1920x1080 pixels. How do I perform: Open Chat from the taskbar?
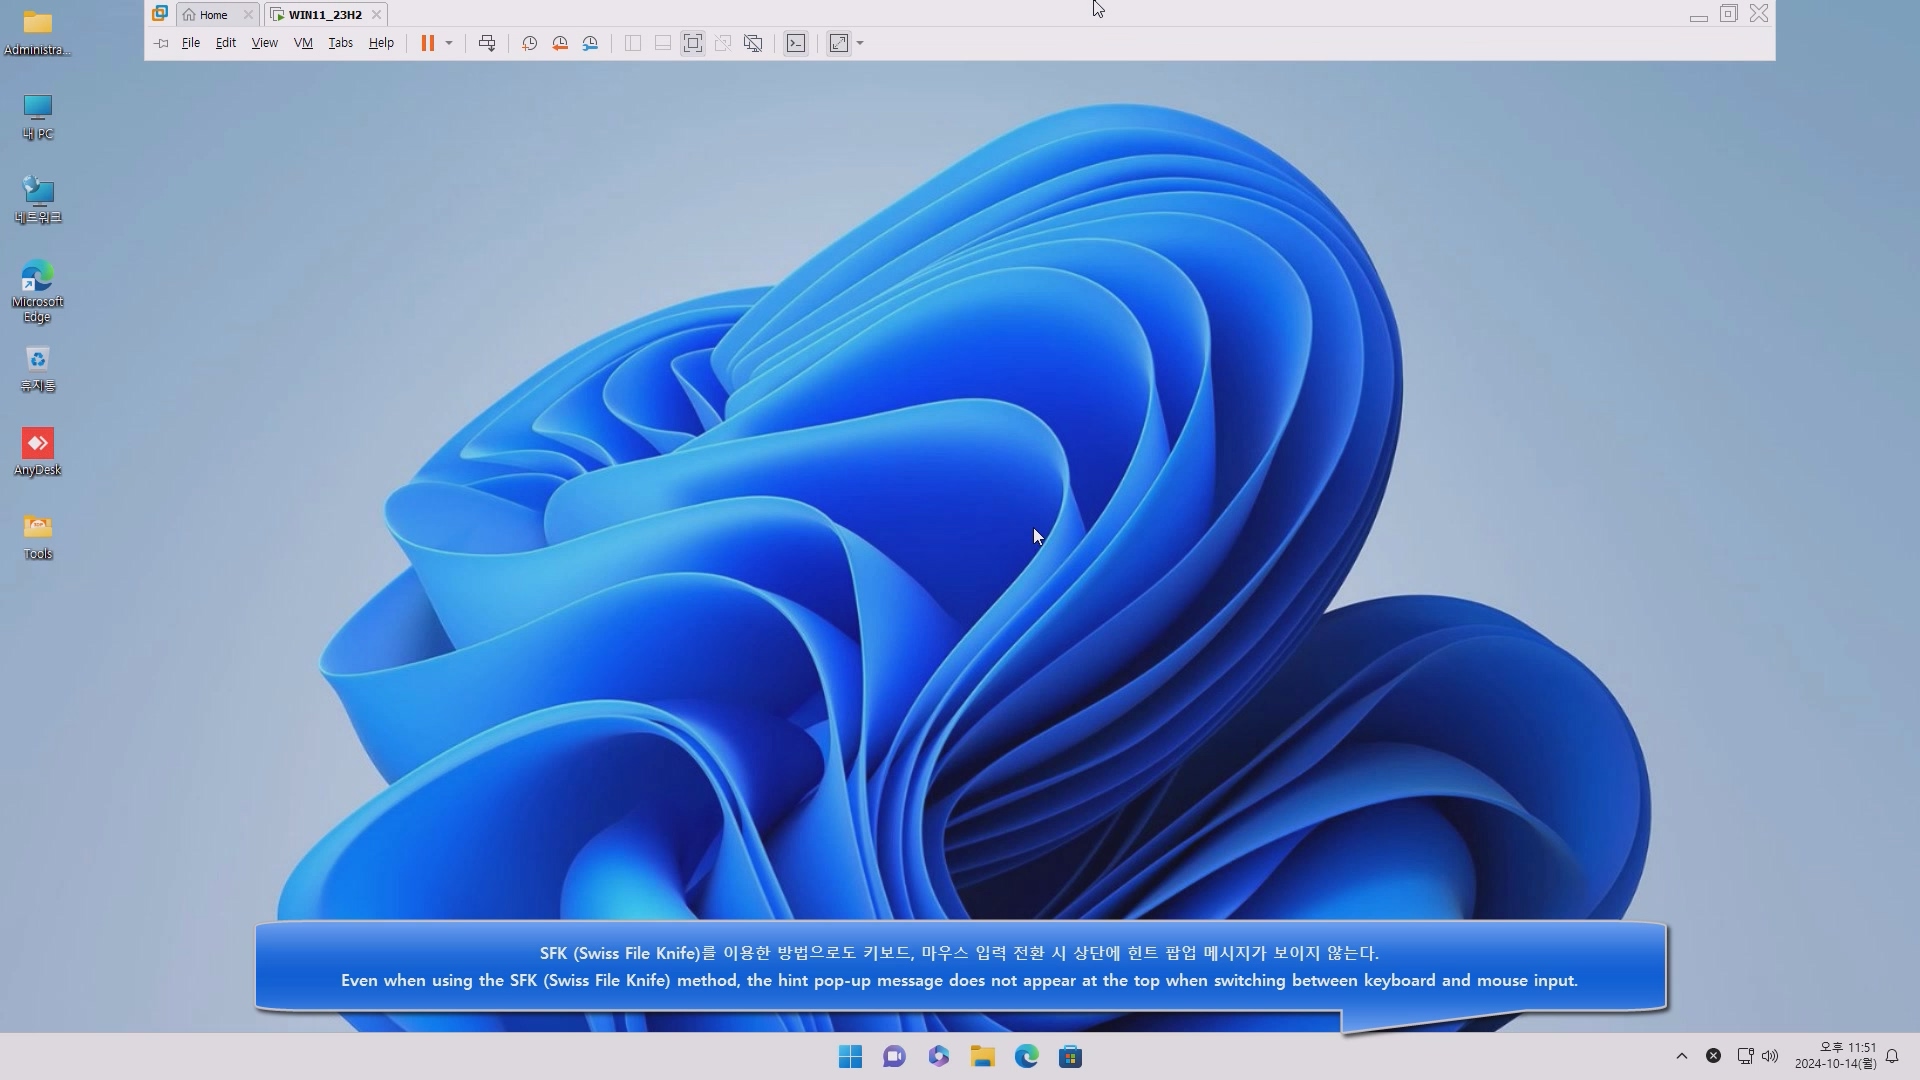click(895, 1057)
